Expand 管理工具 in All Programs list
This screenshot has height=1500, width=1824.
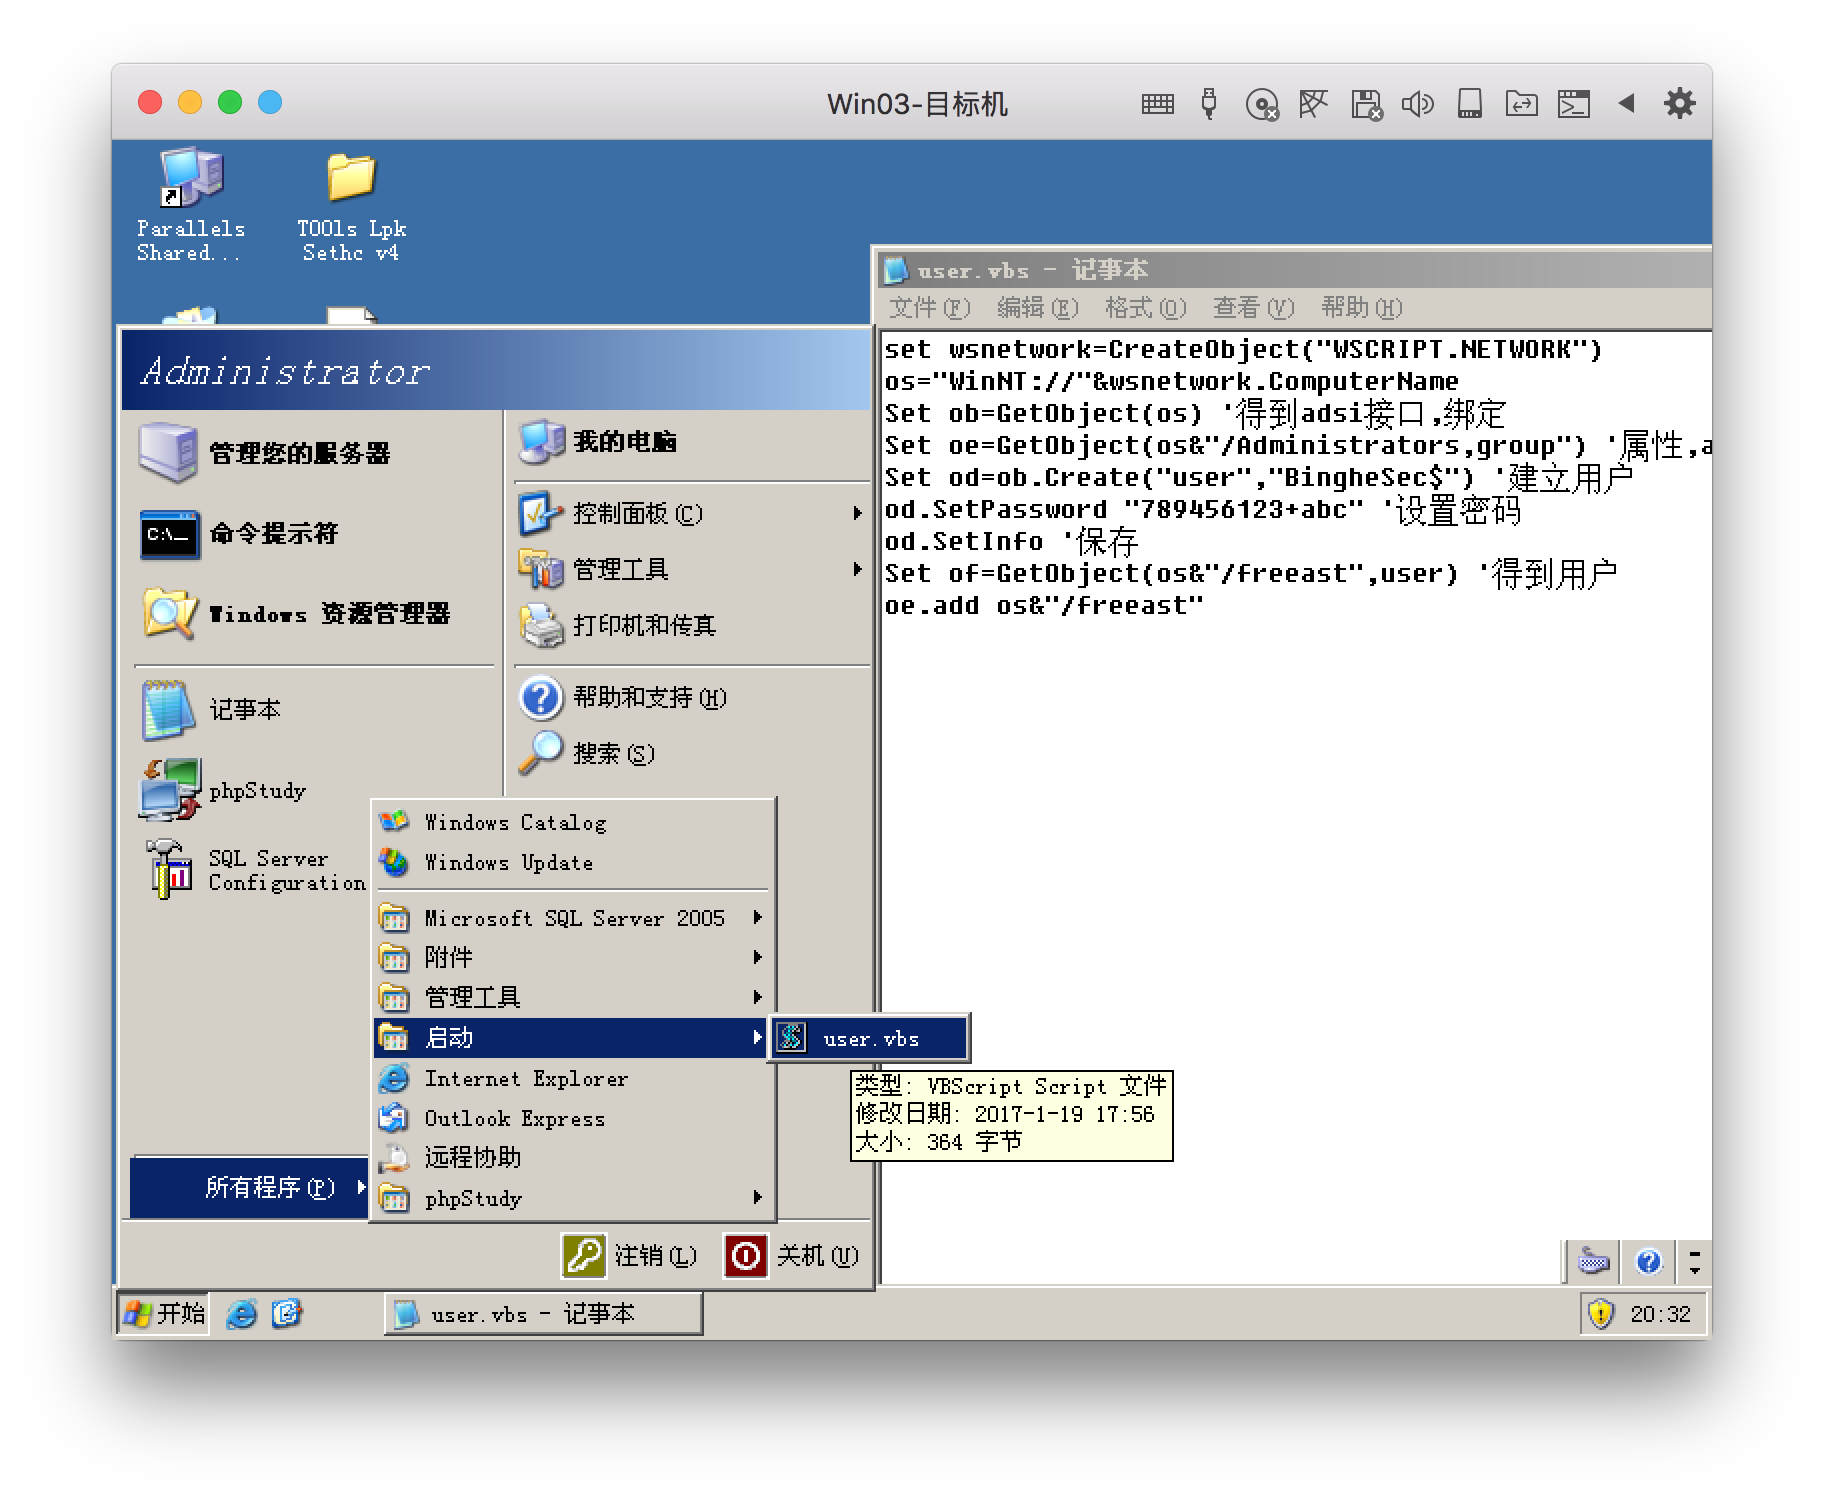[x=573, y=998]
